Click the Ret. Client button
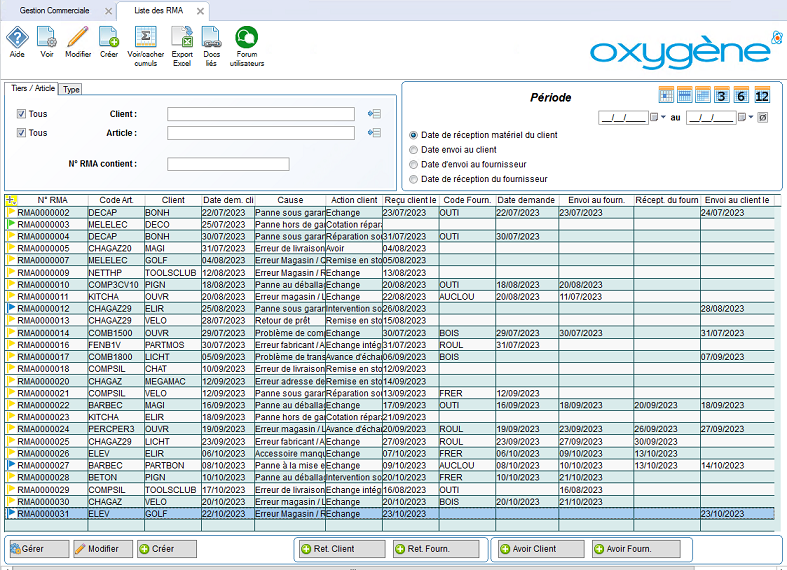This screenshot has width=787, height=570. click(x=340, y=549)
